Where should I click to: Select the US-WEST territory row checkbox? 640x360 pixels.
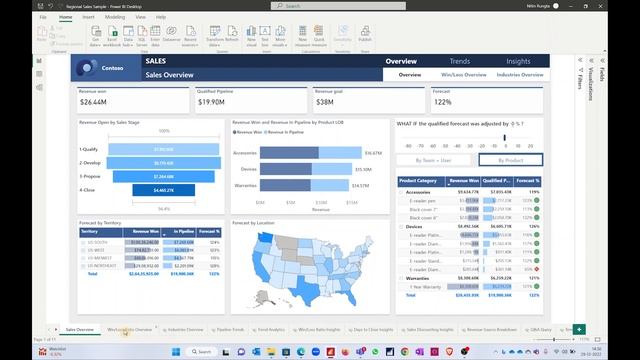click(x=83, y=250)
